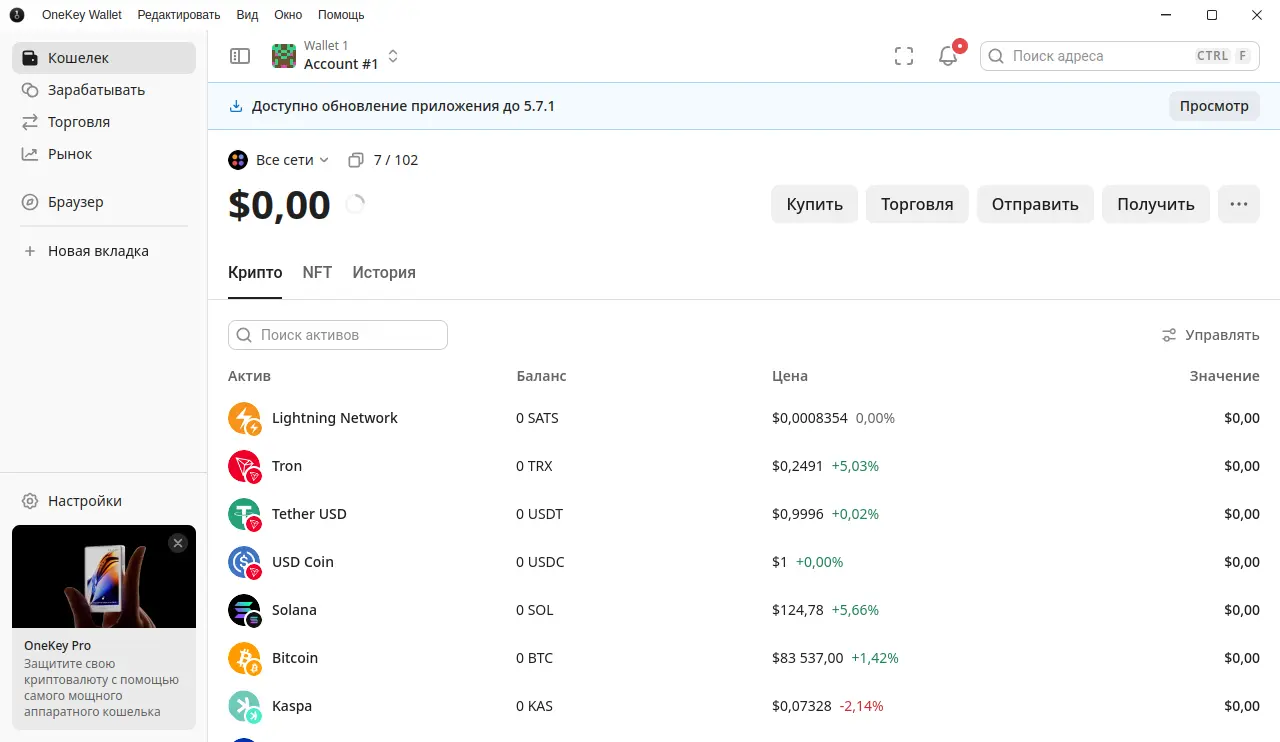This screenshot has height=742, width=1280.
Task: Click the all-networks colored dots icon
Action: pos(238,160)
